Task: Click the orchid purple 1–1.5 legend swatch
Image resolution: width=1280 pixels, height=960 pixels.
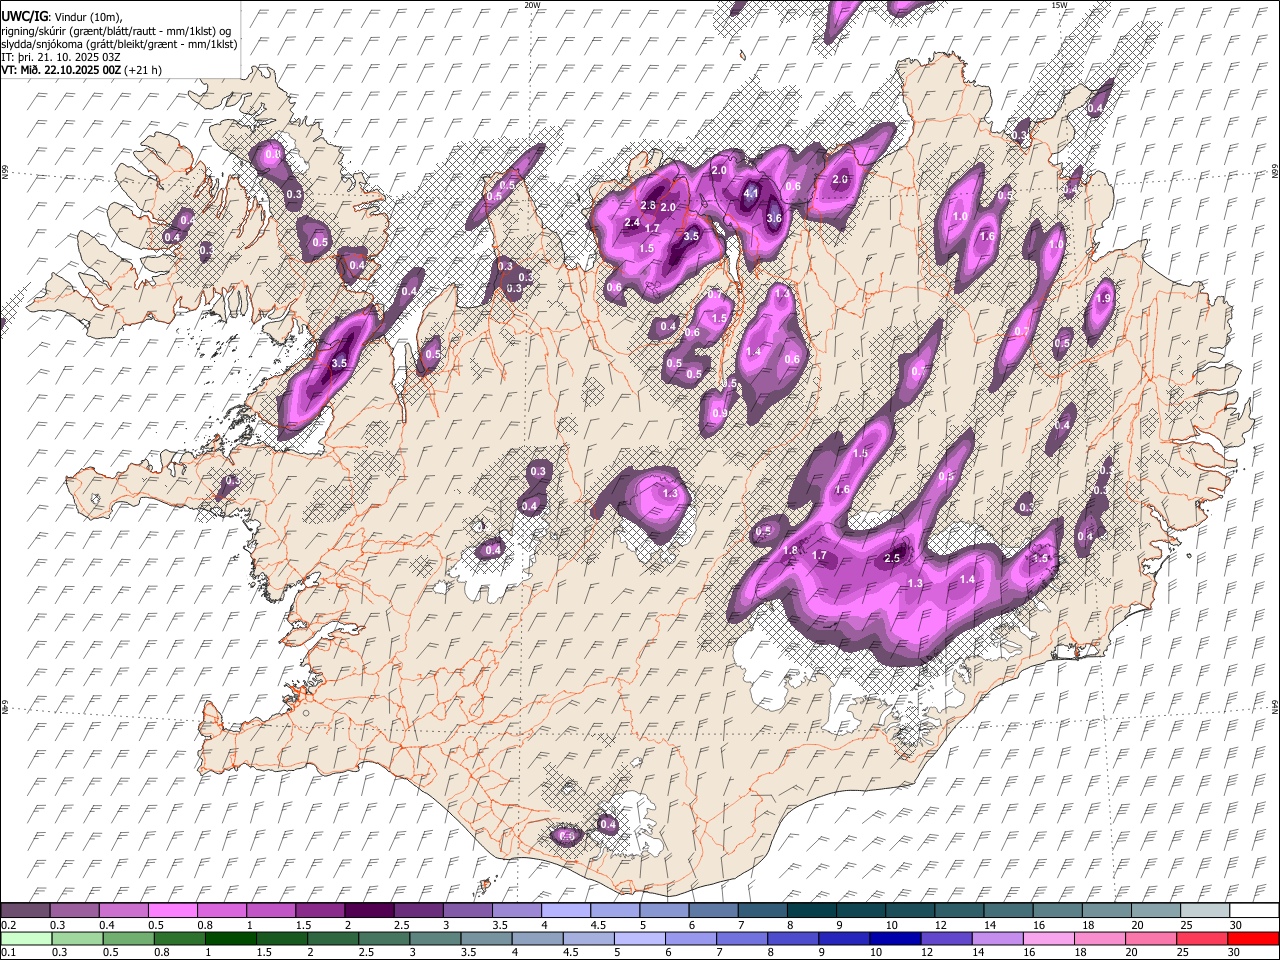Action: coord(270,911)
